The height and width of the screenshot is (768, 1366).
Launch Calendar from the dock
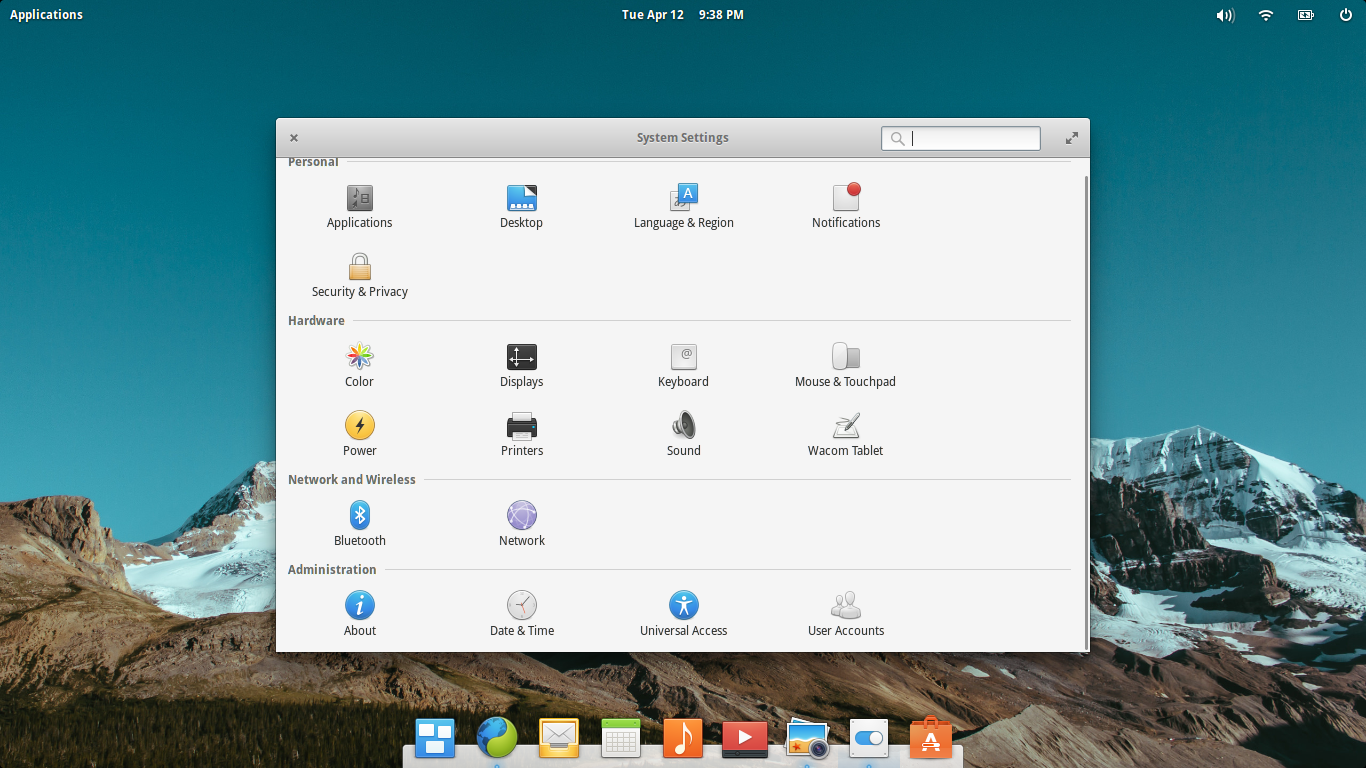pyautogui.click(x=621, y=739)
